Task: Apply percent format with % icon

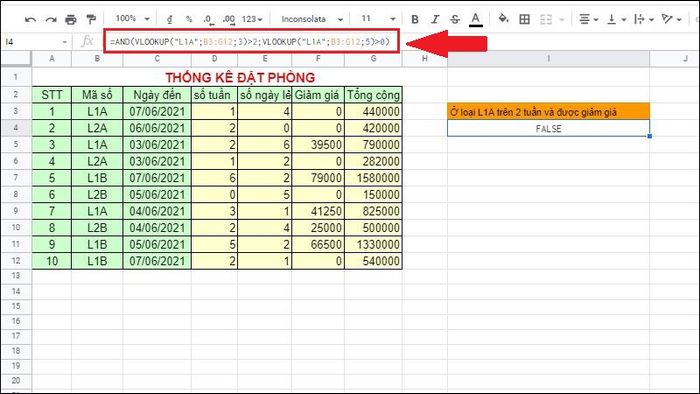Action: (x=189, y=19)
